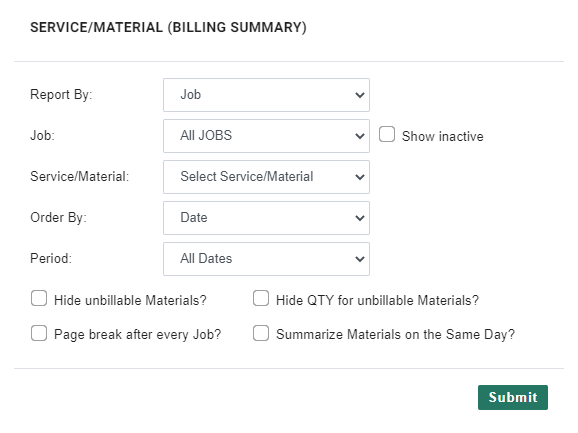578x433 pixels.
Task: Click the chevron arrow beside All Dates
Action: coord(360,259)
